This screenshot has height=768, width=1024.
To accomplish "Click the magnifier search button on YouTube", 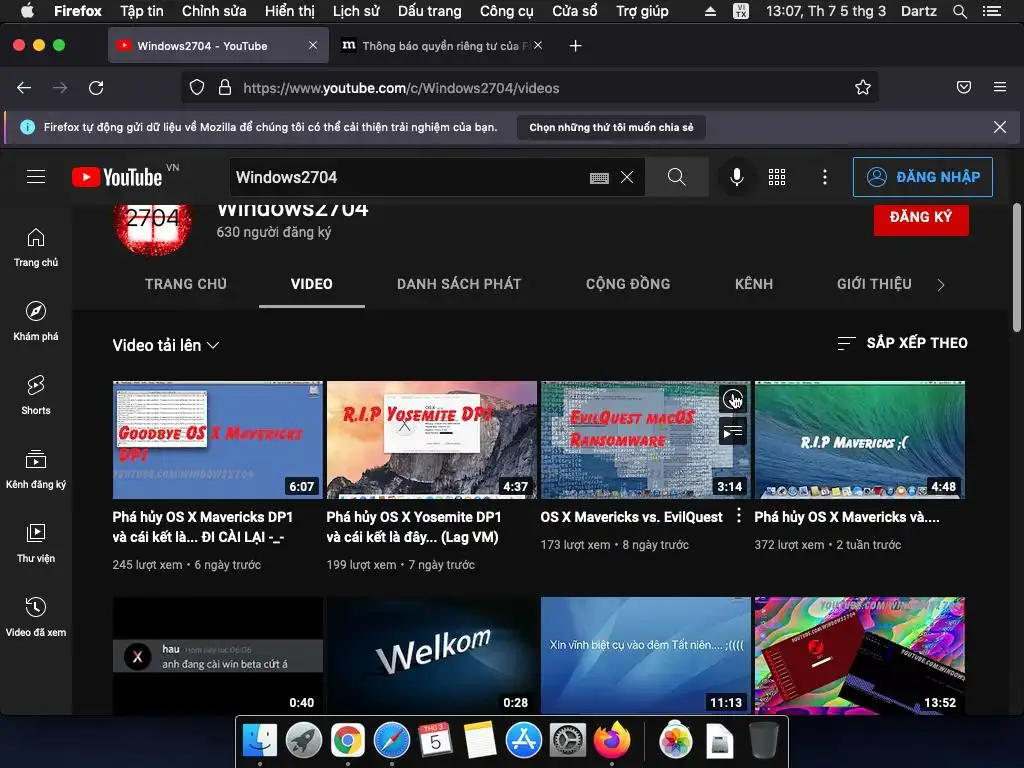I will point(677,177).
